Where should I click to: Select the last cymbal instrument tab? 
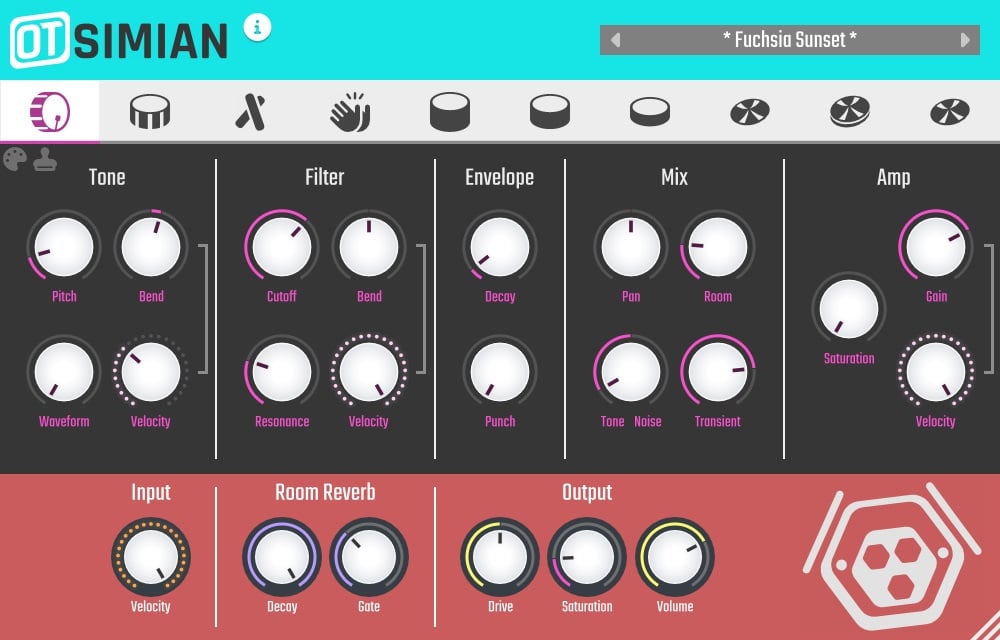[x=950, y=112]
